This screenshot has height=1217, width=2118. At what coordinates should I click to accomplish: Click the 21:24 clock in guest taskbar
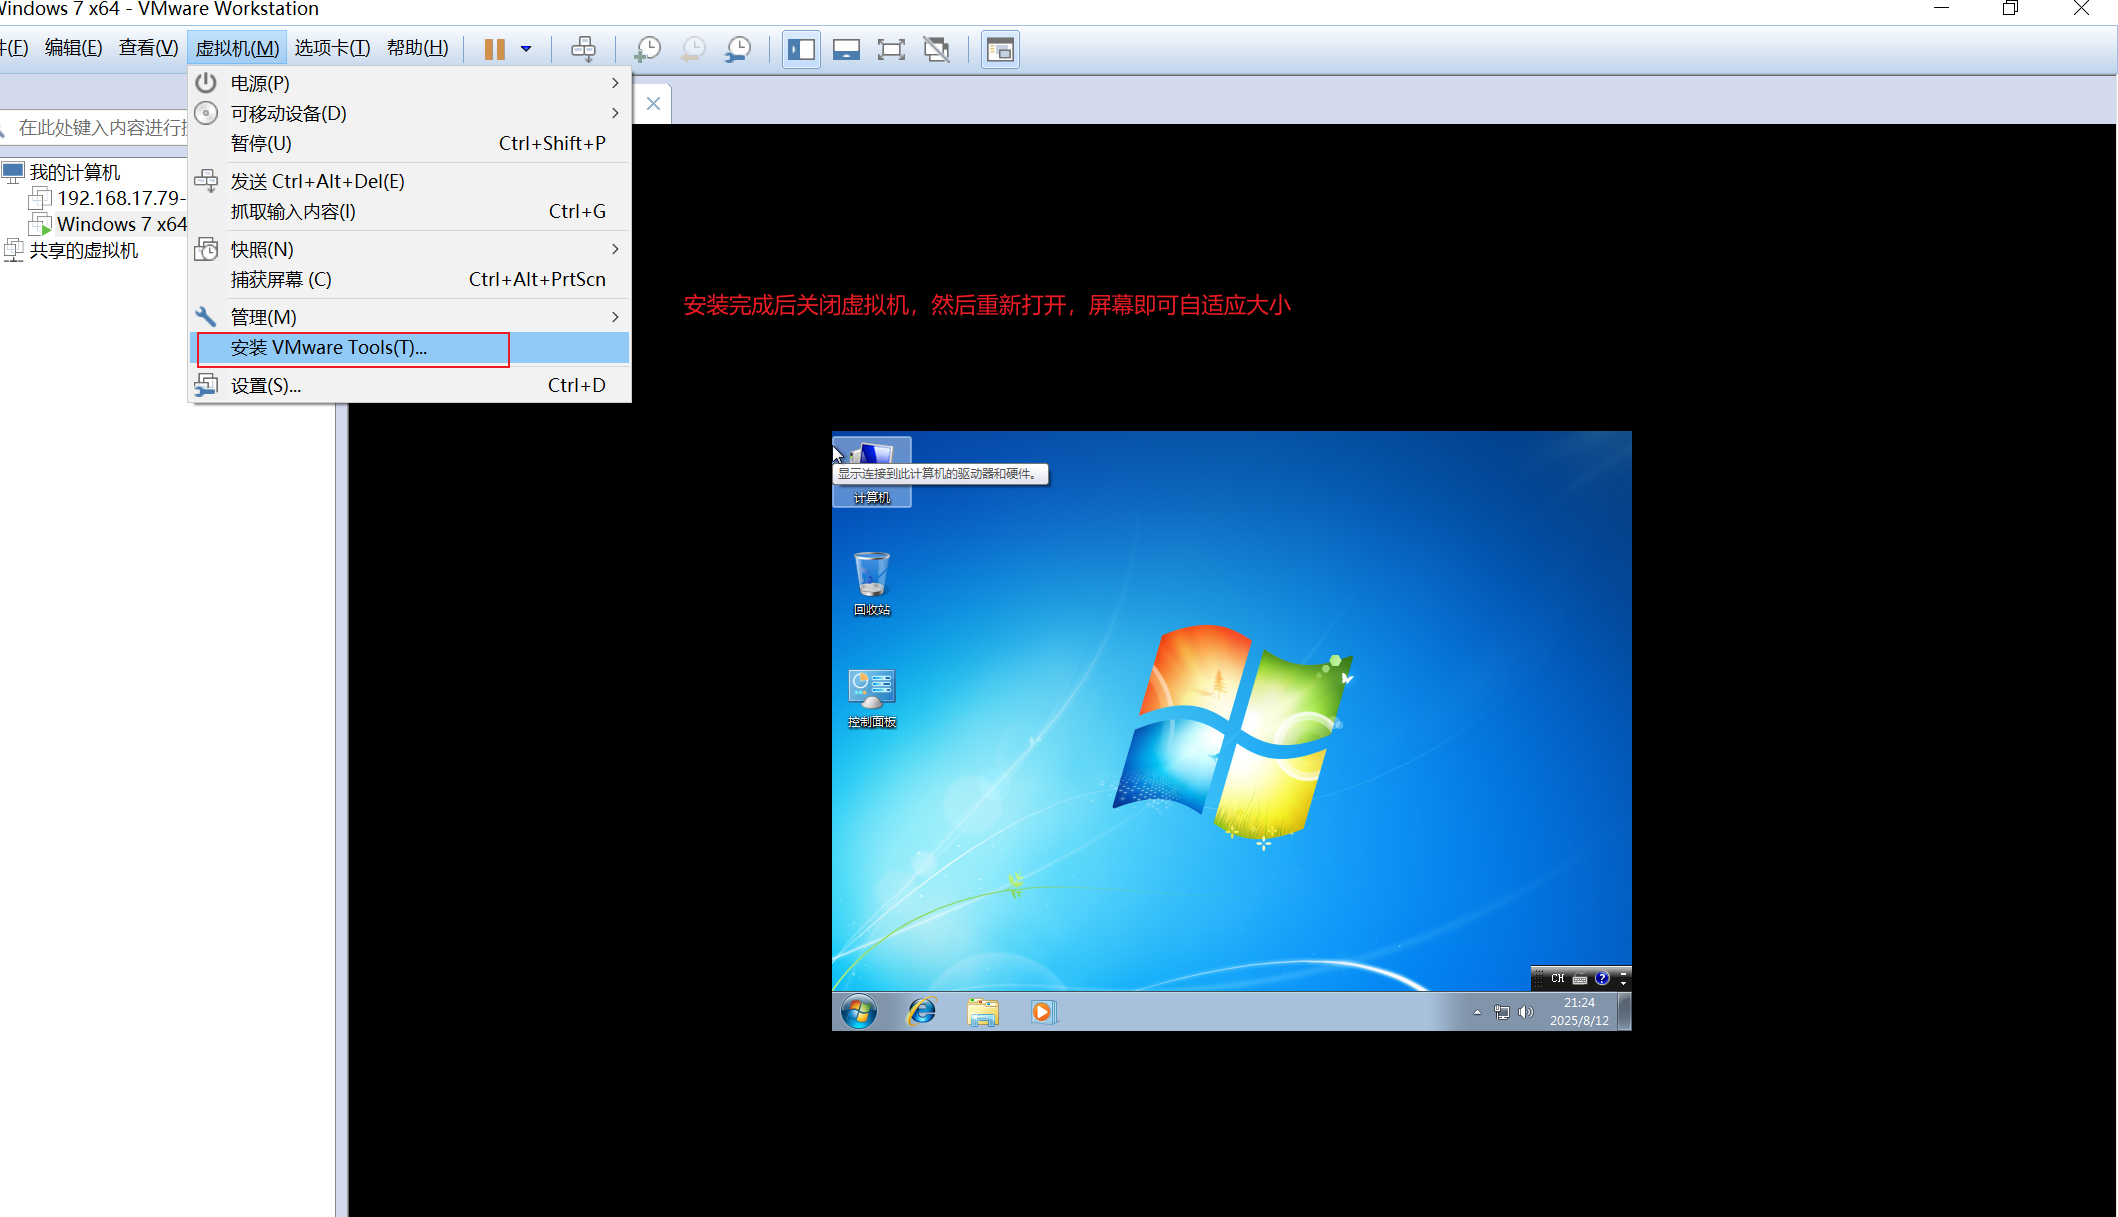click(1579, 1011)
